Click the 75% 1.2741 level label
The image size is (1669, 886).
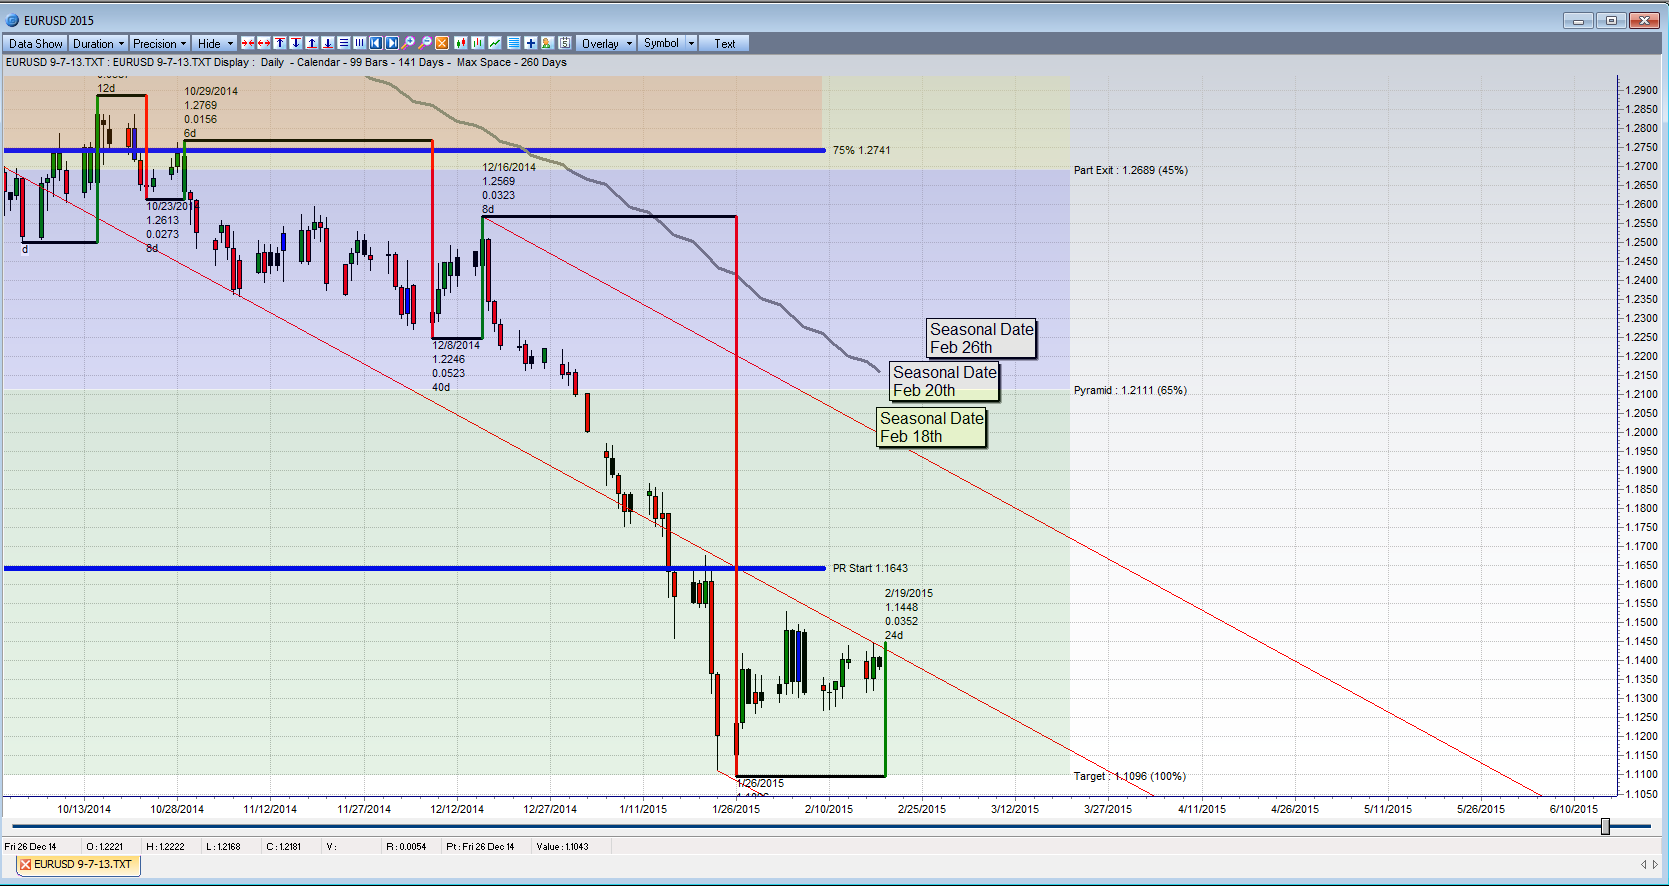pos(861,150)
